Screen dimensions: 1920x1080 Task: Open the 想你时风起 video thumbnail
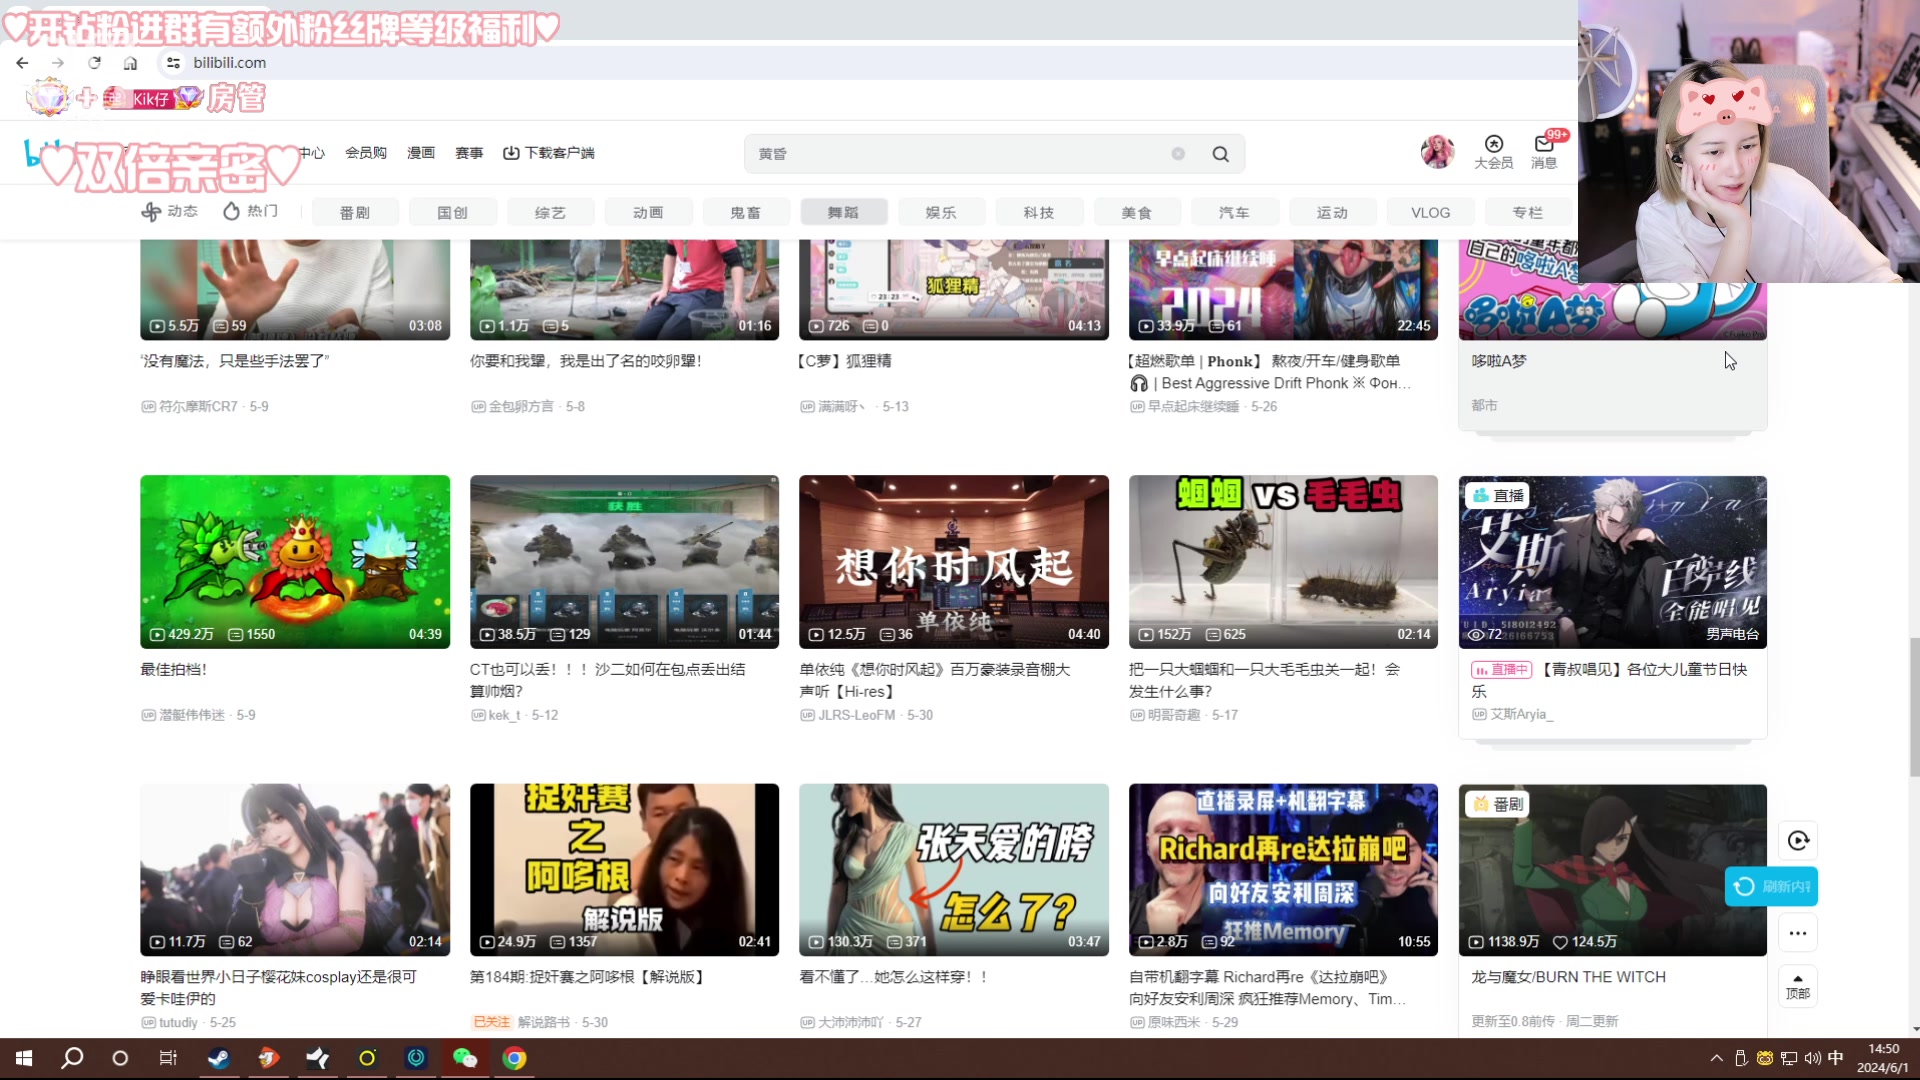(954, 562)
